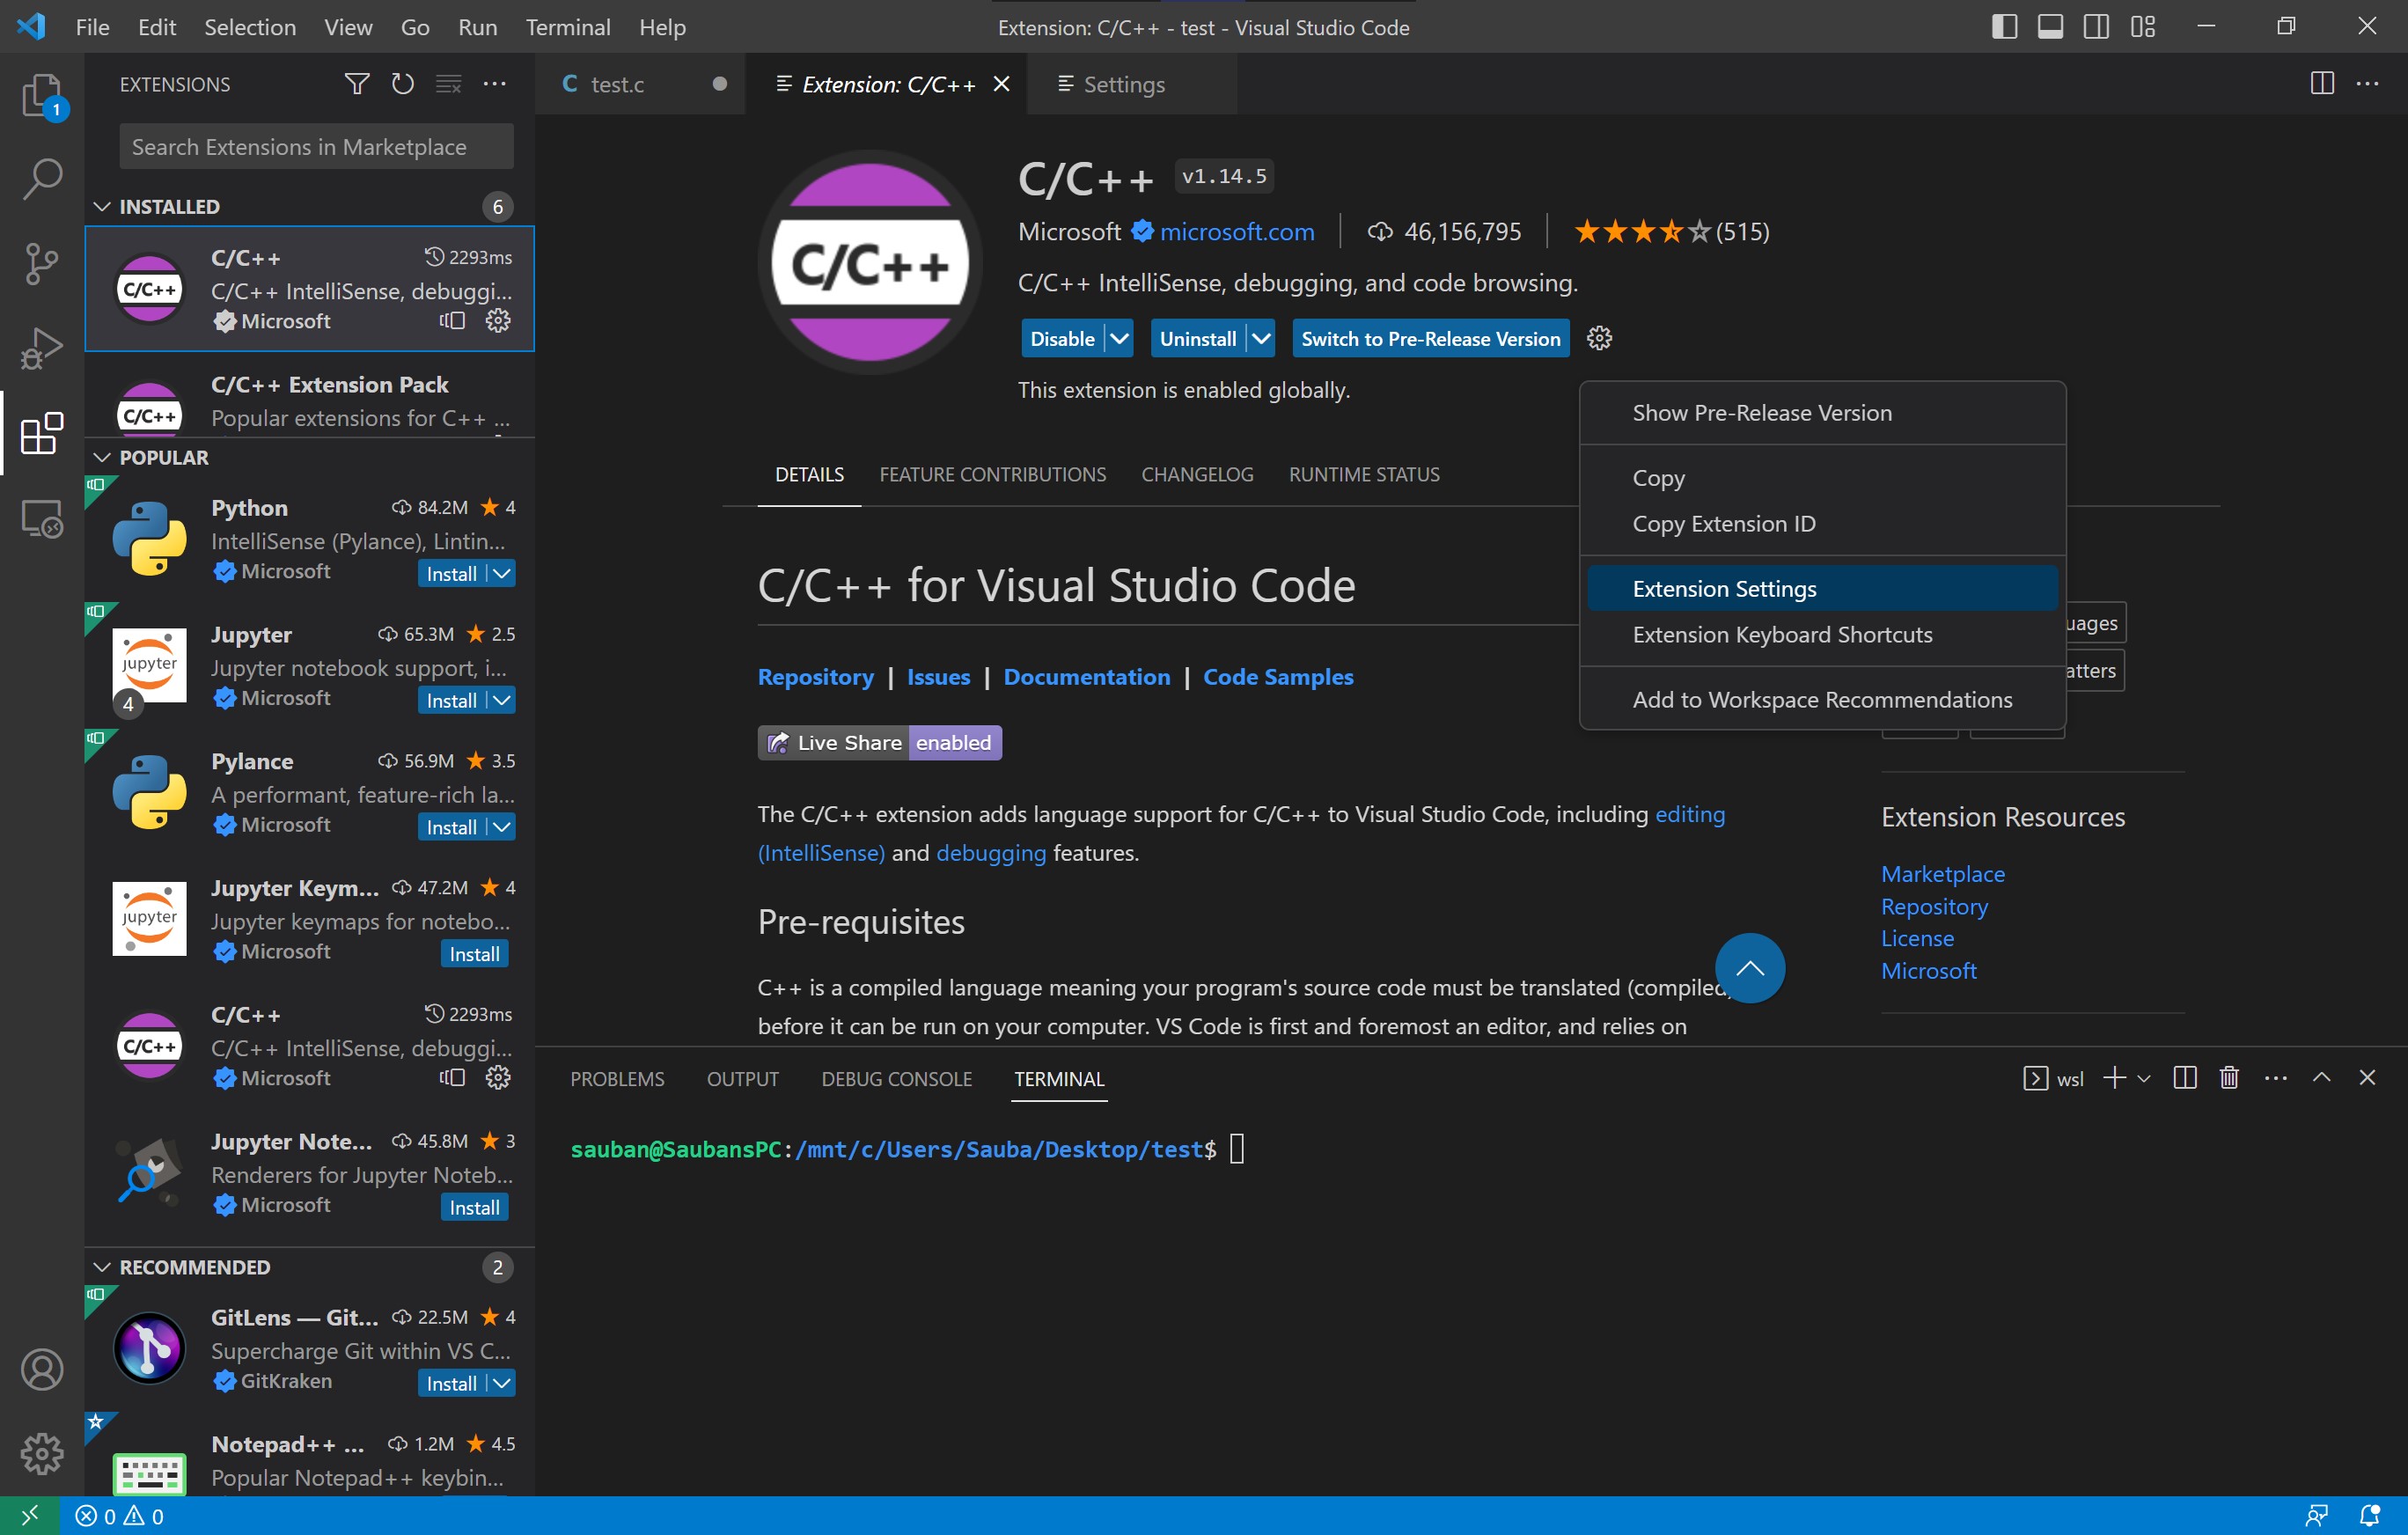The image size is (2408, 1535).
Task: Create new terminal with plus icon
Action: (2114, 1077)
